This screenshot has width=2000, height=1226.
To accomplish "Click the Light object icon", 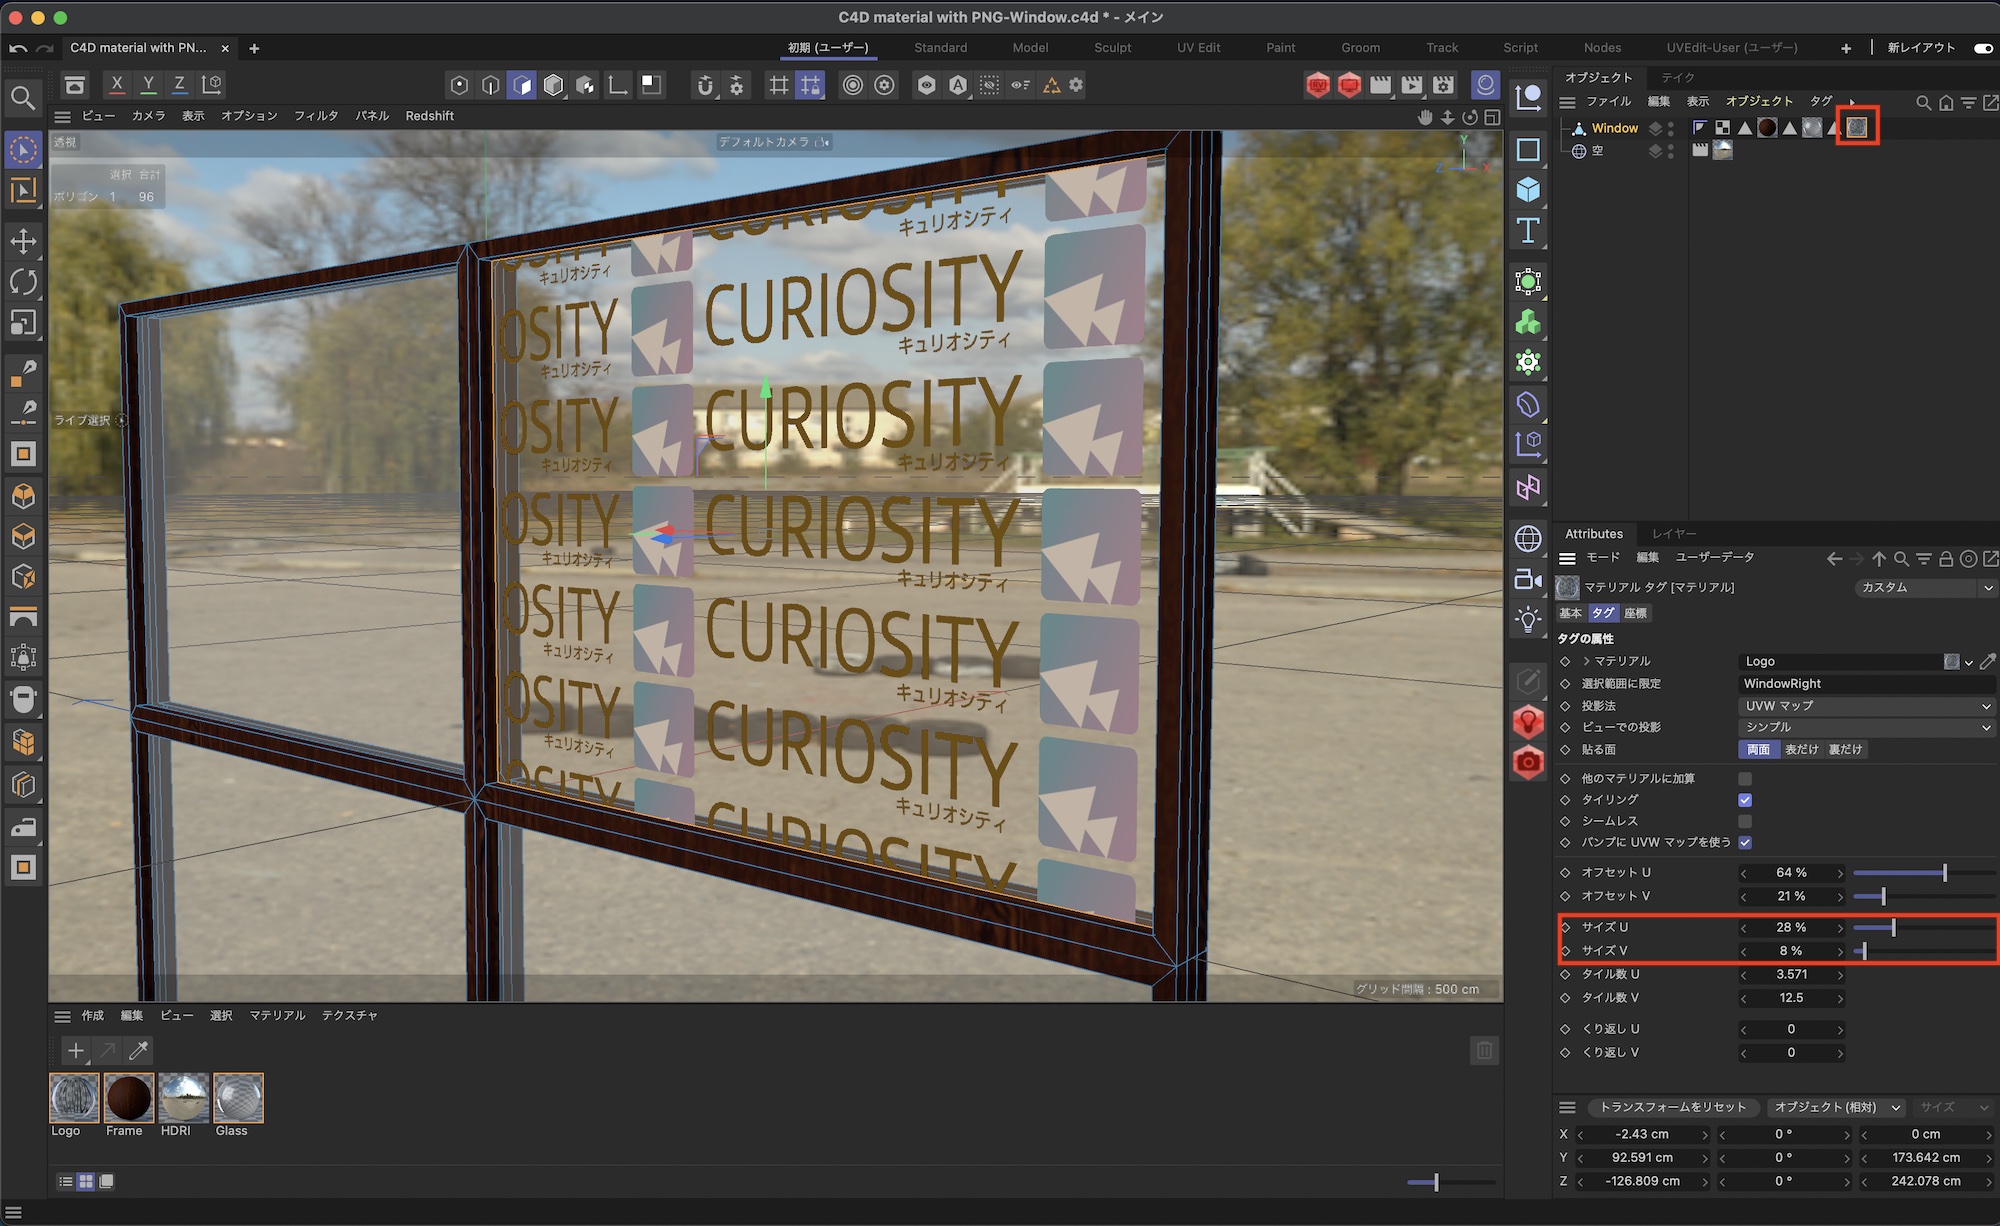I will click(1528, 620).
